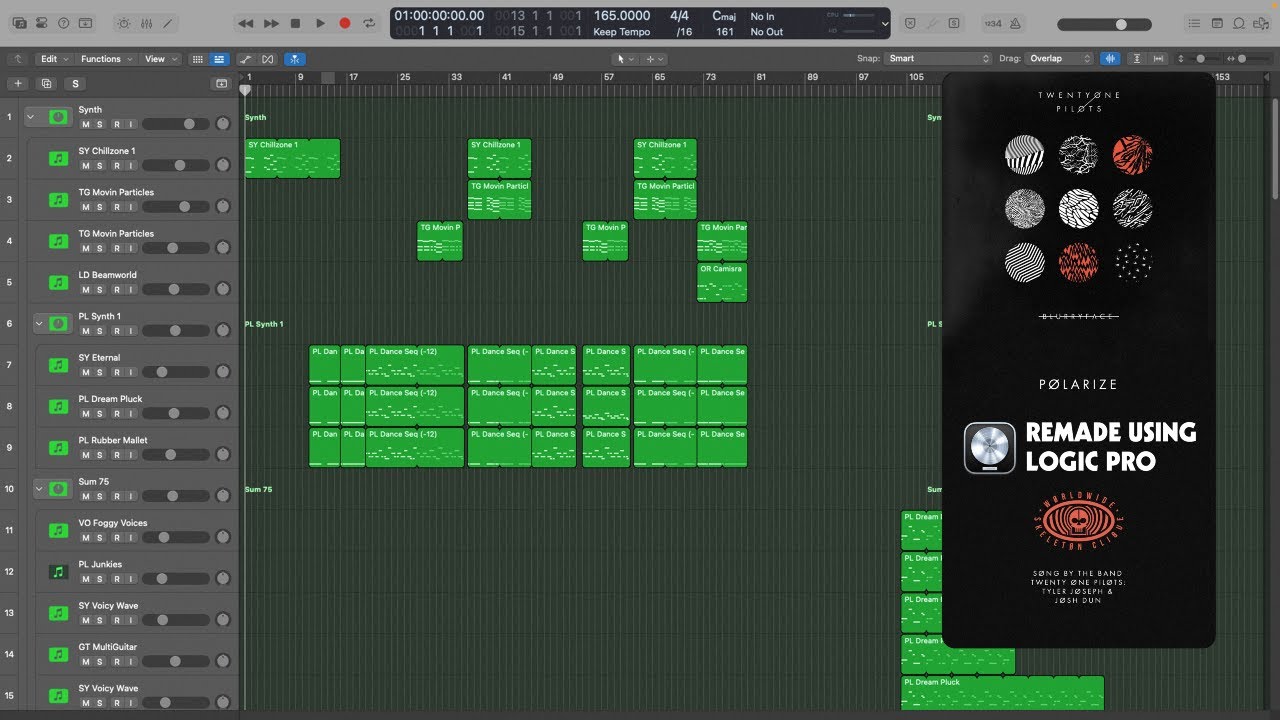Duplicate the selected track
The image size is (1280, 720).
(46, 84)
